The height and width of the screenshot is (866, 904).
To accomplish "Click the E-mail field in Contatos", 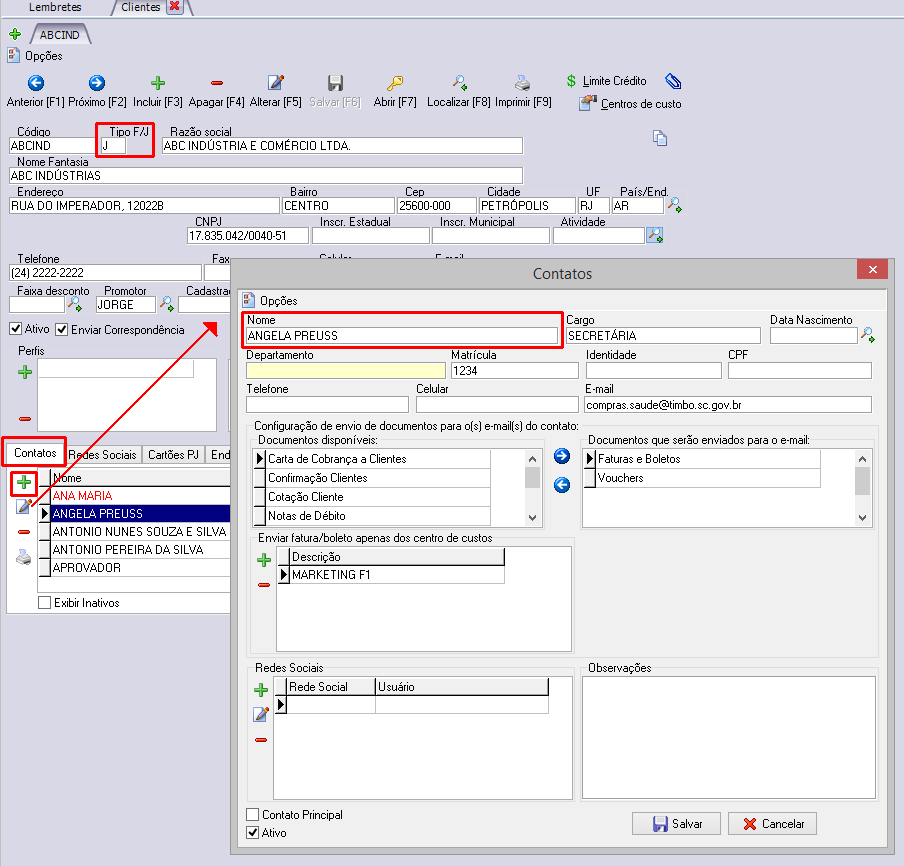I will click(728, 405).
